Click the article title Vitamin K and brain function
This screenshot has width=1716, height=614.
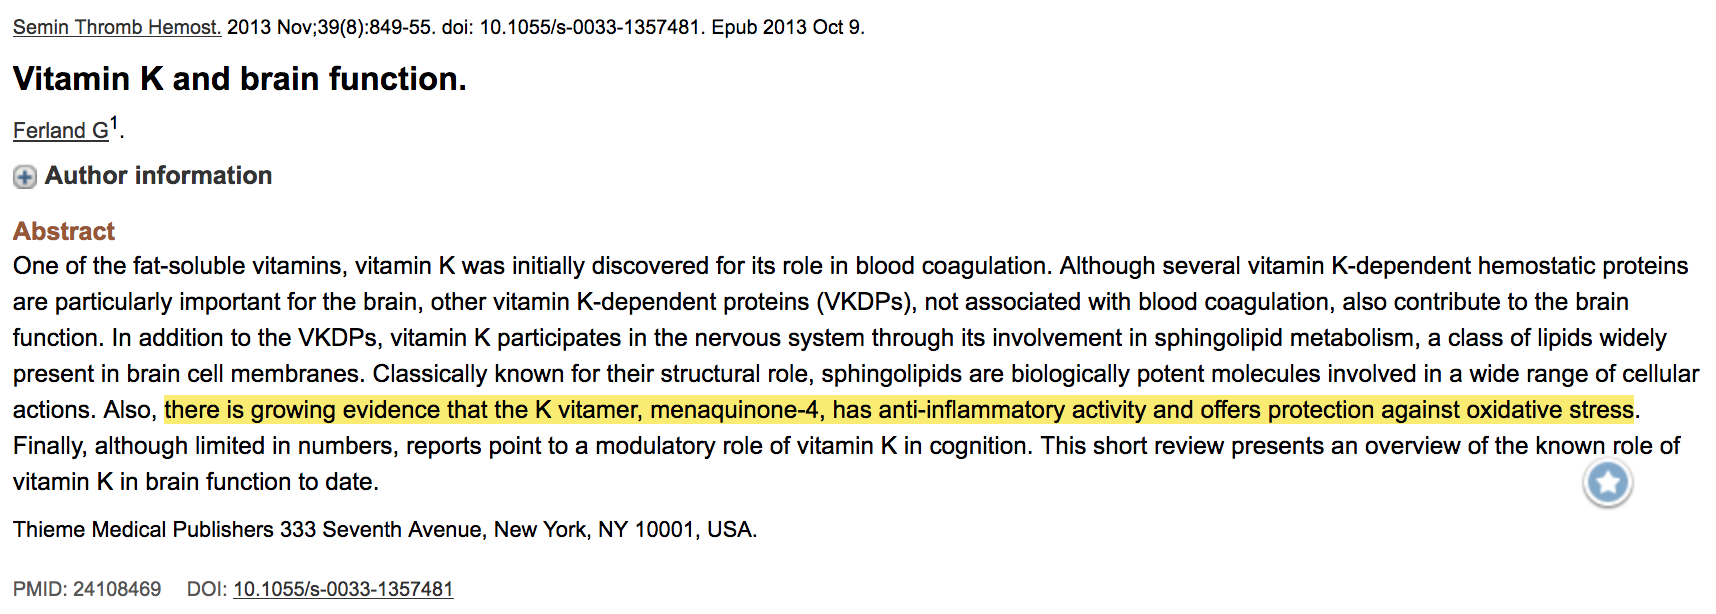(x=240, y=79)
